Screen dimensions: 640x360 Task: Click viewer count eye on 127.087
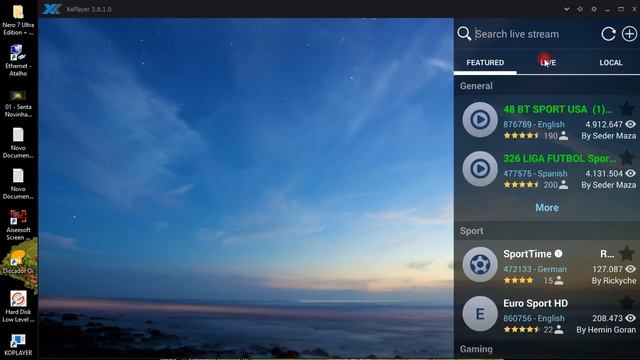[631, 269]
